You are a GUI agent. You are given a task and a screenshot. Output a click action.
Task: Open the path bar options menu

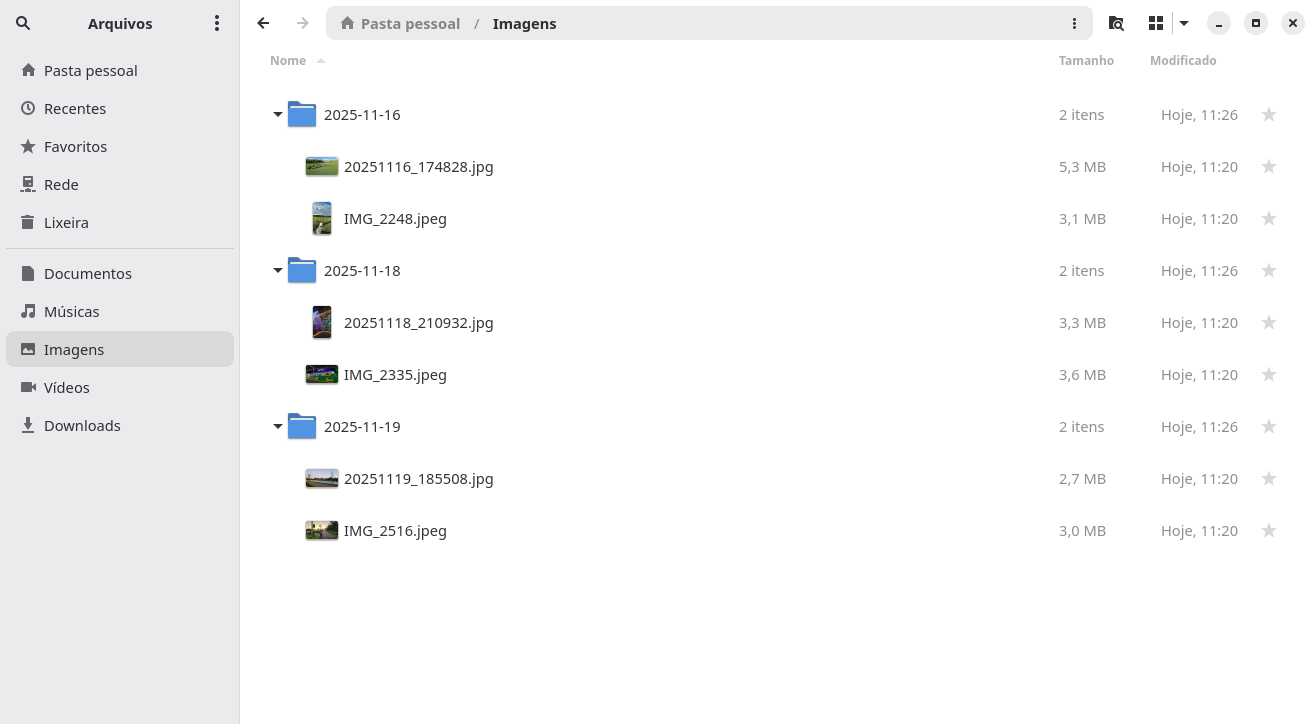tap(1074, 23)
